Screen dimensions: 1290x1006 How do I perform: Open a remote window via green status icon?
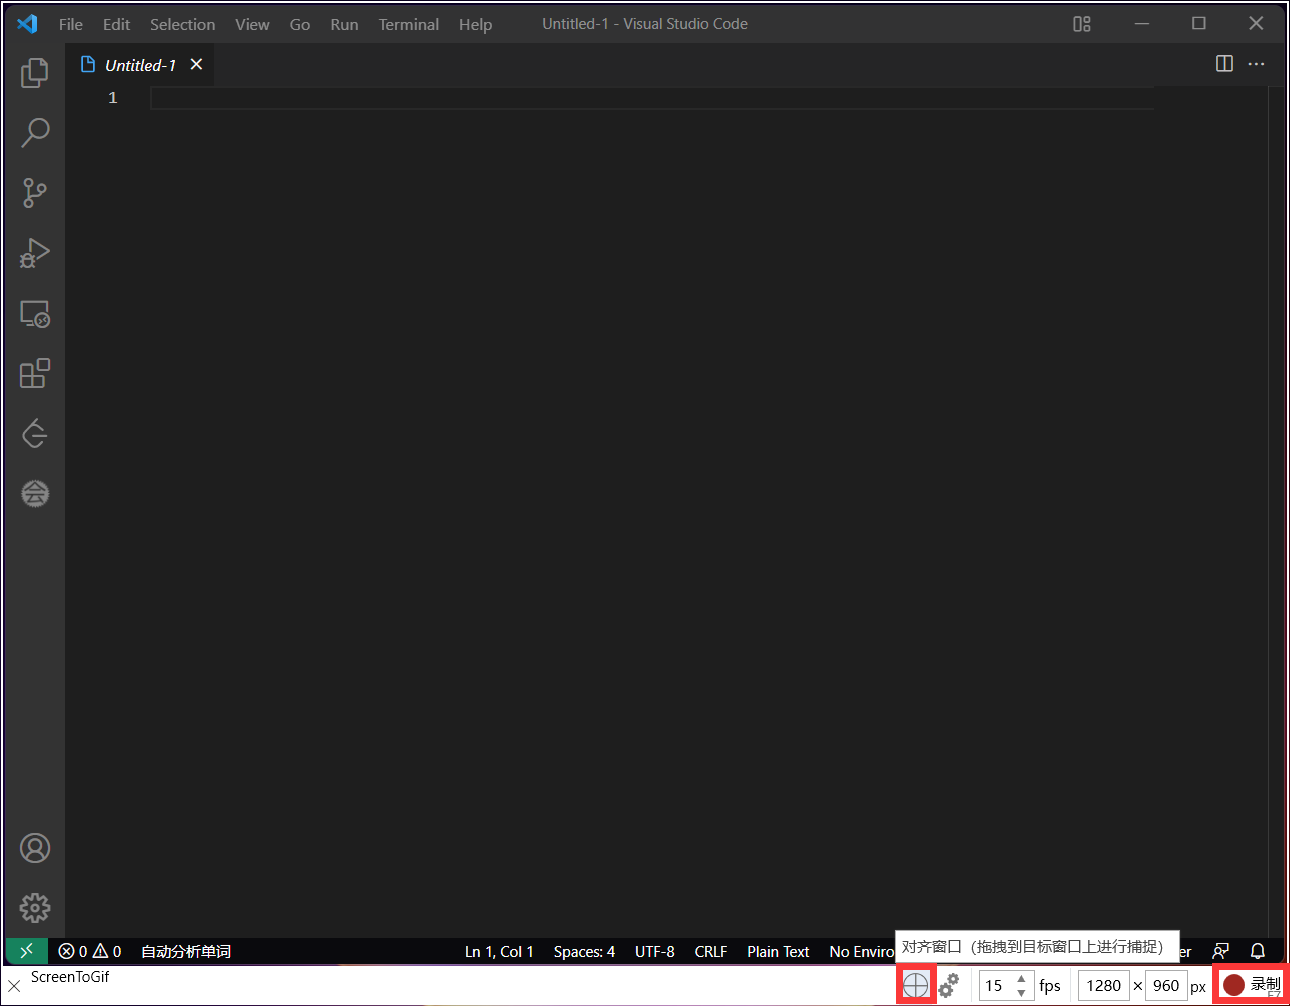click(27, 951)
